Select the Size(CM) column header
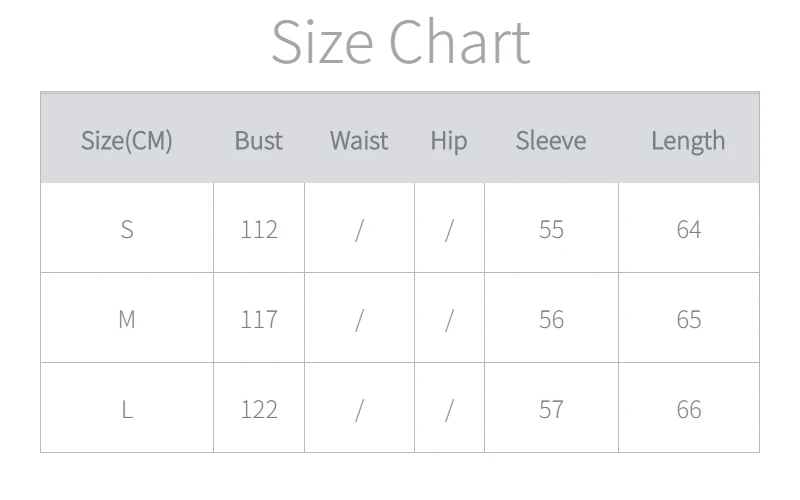Viewport: 800px width, 500px height. (x=127, y=141)
